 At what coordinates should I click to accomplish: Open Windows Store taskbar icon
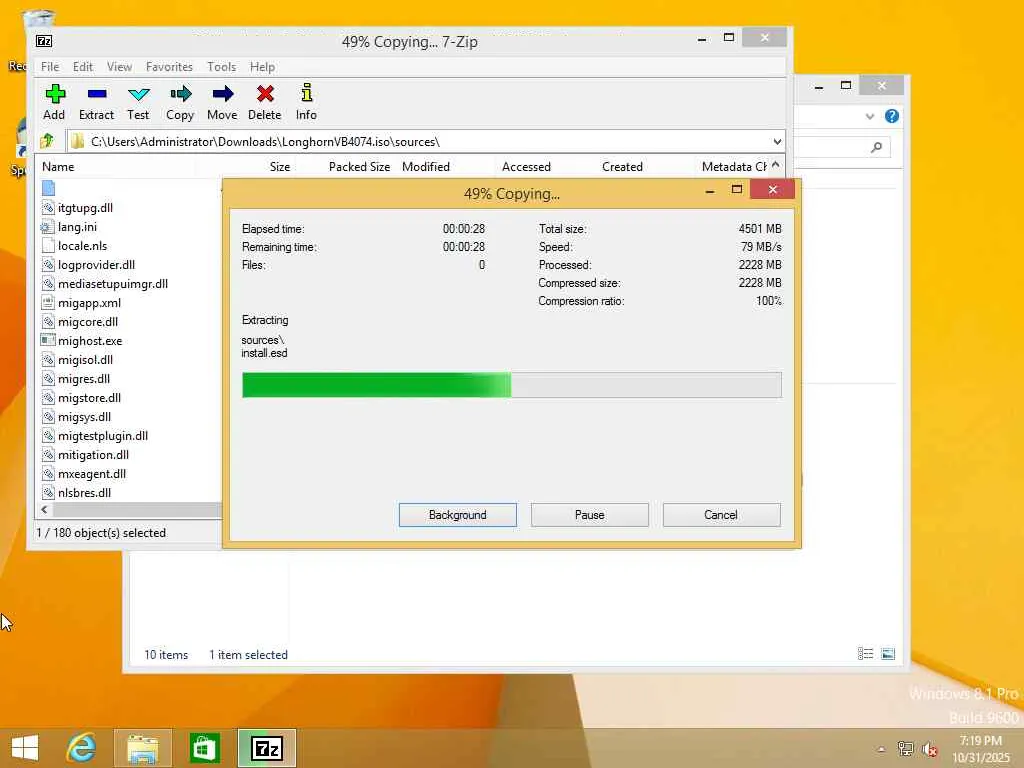point(204,748)
